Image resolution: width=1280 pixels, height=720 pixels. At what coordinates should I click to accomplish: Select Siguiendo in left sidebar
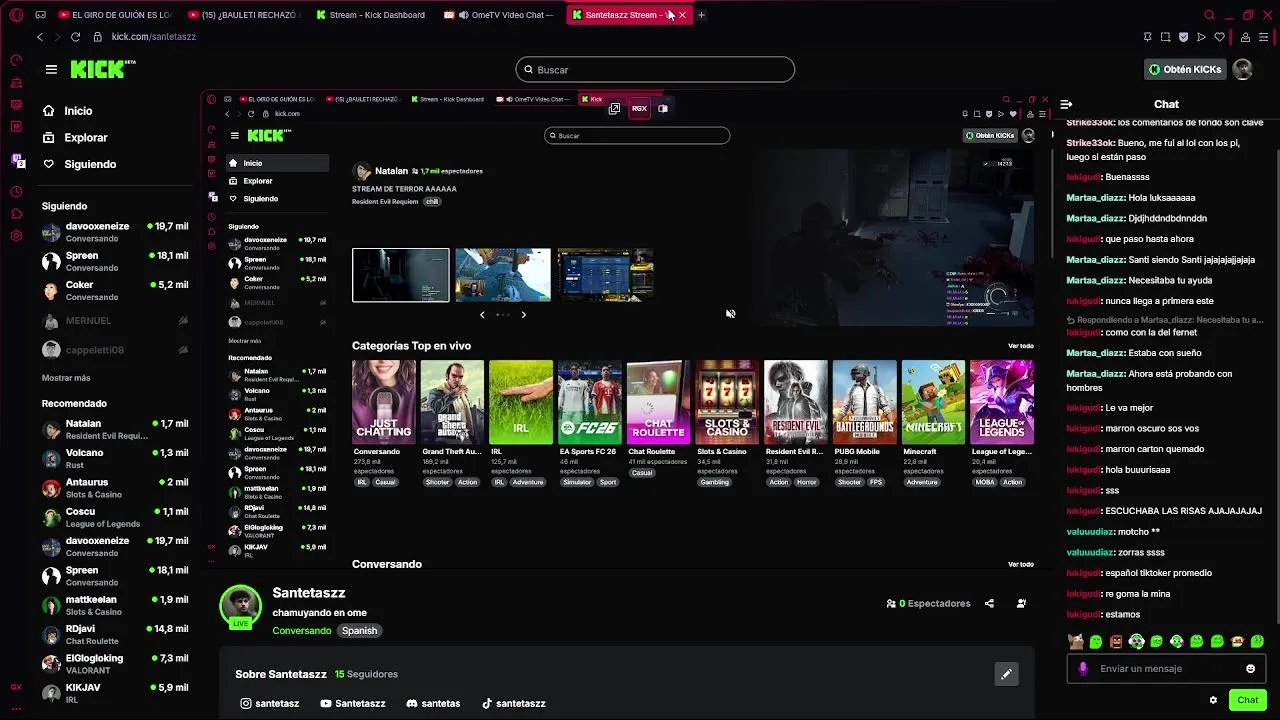pyautogui.click(x=90, y=164)
